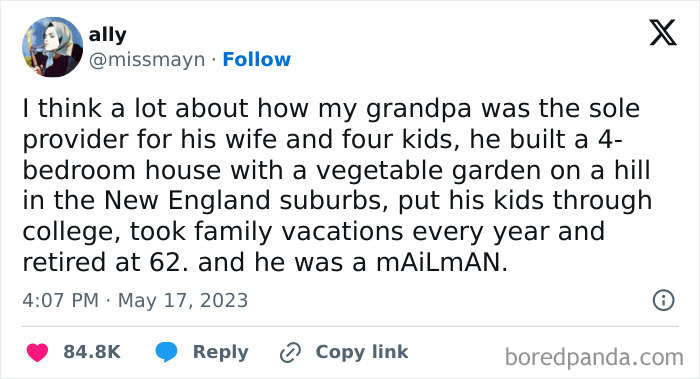
Task: Open the tweet info circle icon
Action: (x=663, y=300)
